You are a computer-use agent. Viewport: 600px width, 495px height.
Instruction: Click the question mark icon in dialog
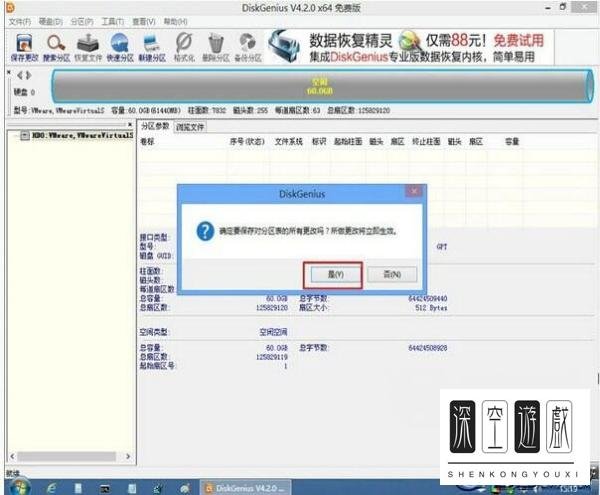[205, 231]
